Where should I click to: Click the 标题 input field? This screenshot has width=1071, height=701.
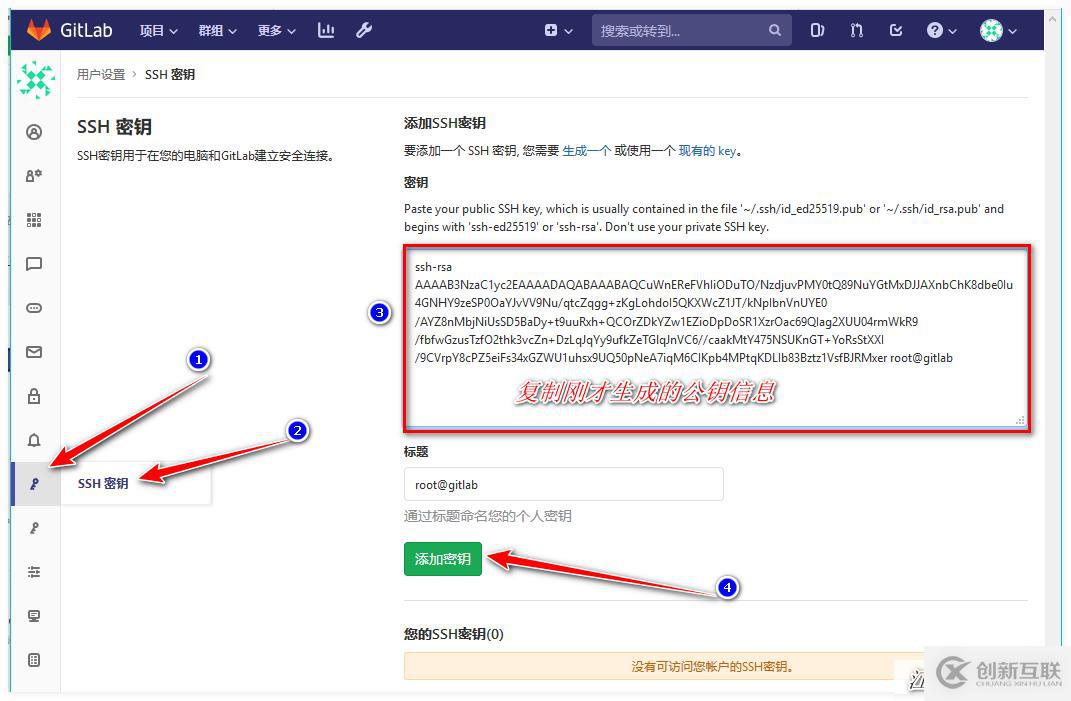pos(563,484)
